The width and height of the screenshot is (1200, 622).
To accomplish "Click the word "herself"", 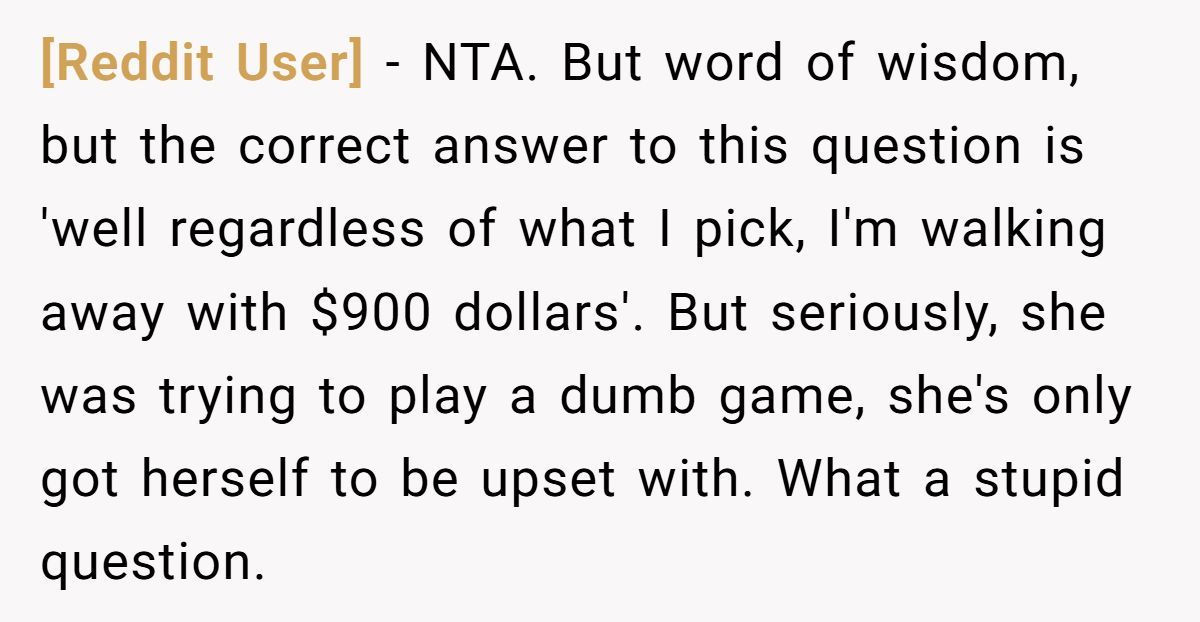I will (x=224, y=480).
